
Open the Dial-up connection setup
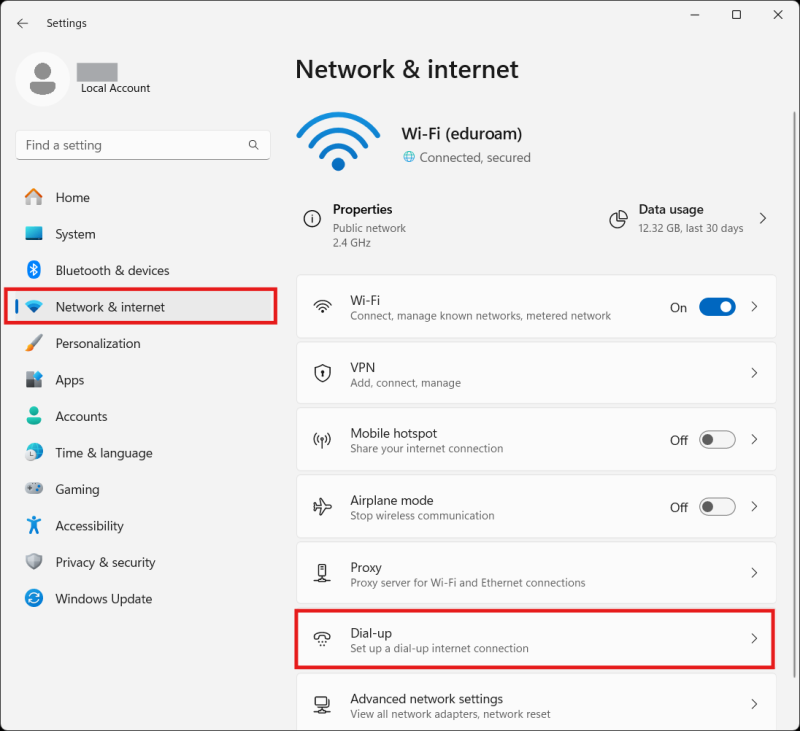click(535, 639)
